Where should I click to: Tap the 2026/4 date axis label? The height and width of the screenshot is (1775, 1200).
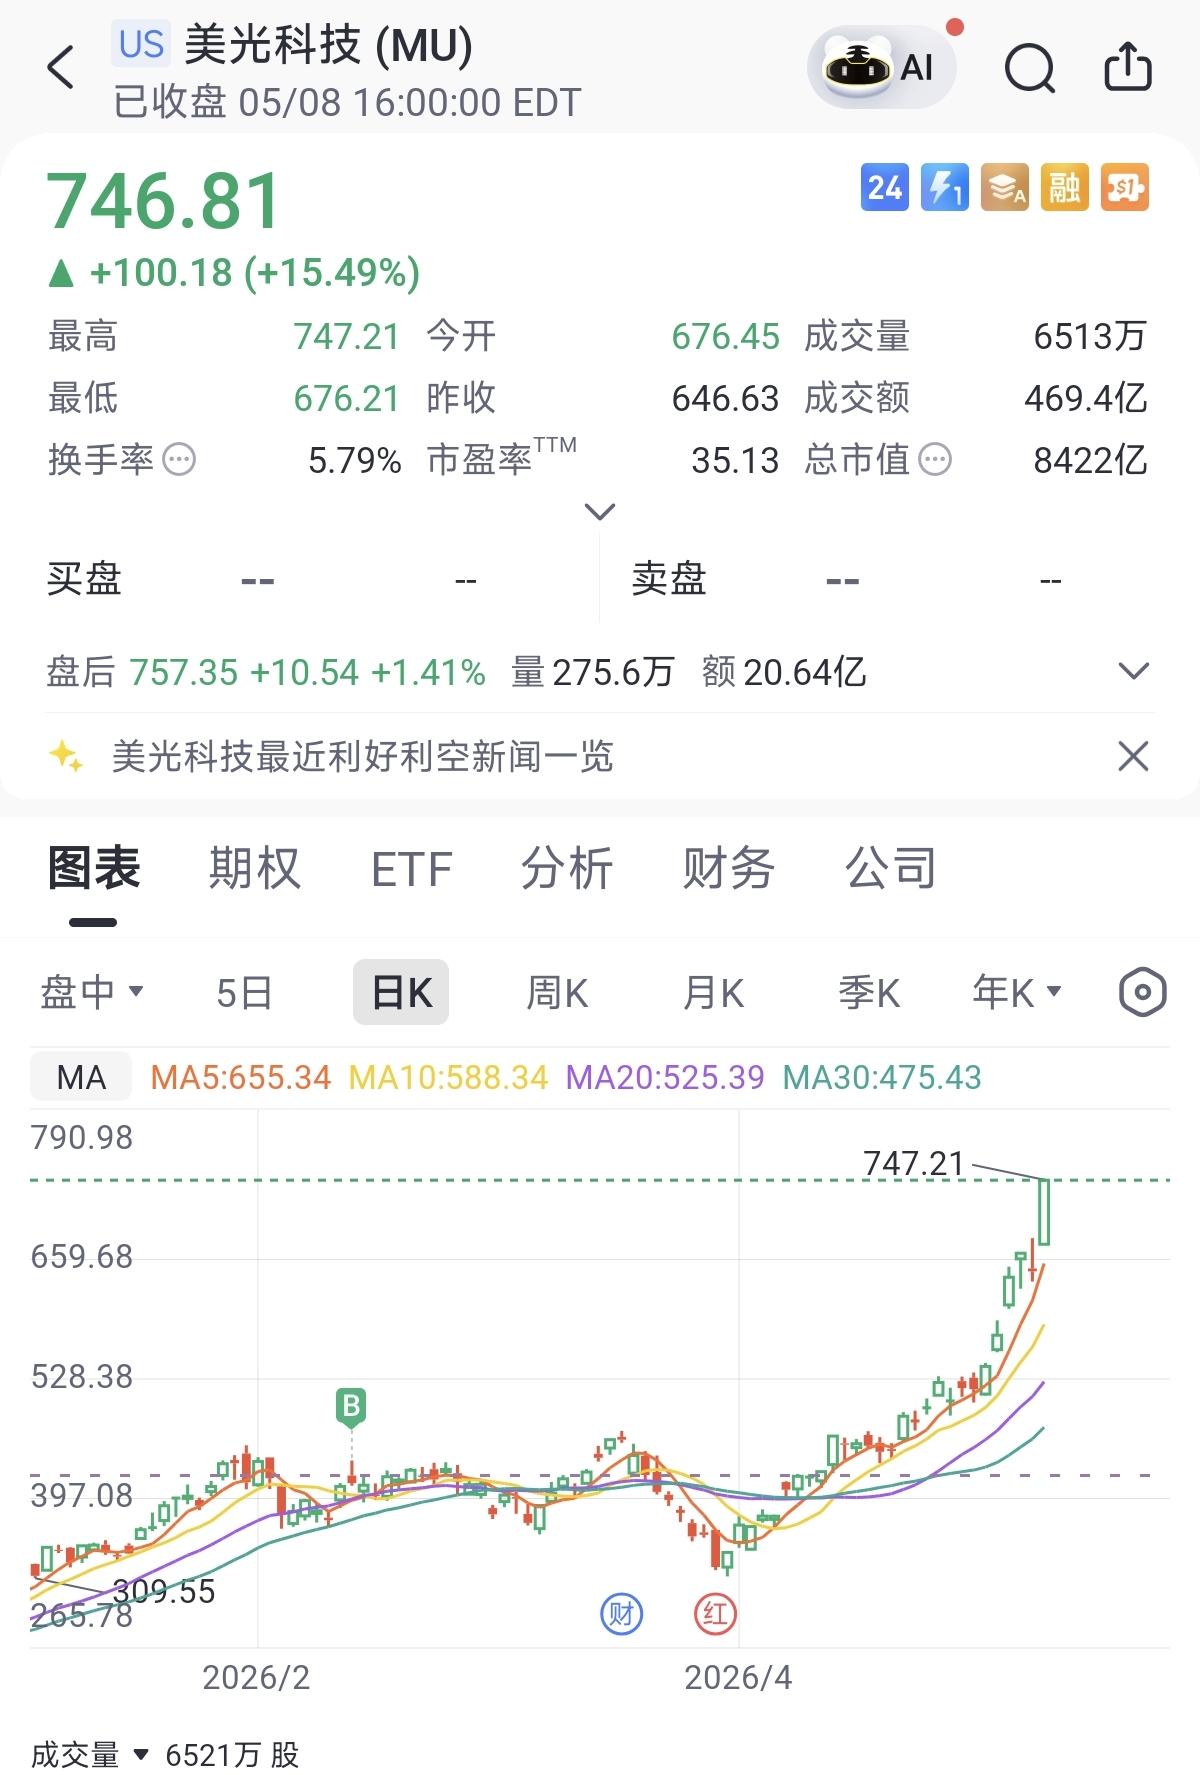pos(738,1677)
